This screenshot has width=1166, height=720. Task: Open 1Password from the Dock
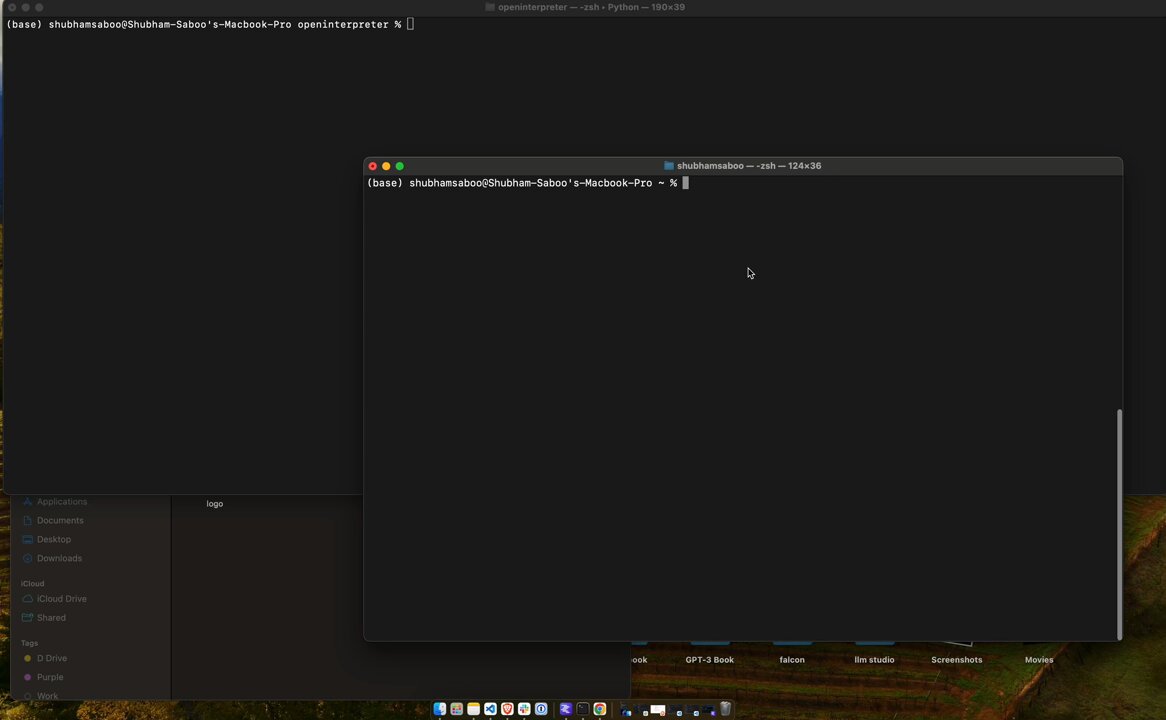pyautogui.click(x=541, y=709)
